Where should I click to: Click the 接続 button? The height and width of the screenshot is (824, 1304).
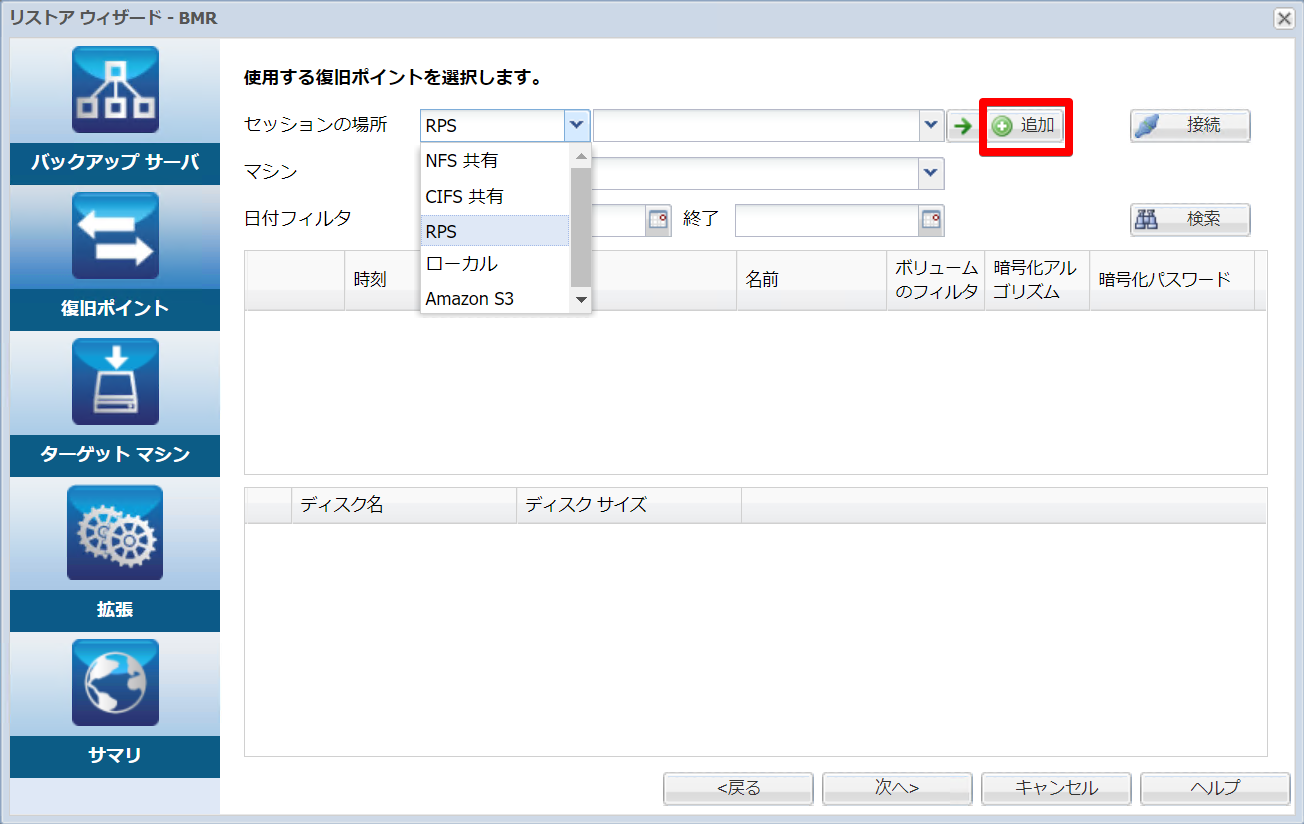(x=1190, y=126)
